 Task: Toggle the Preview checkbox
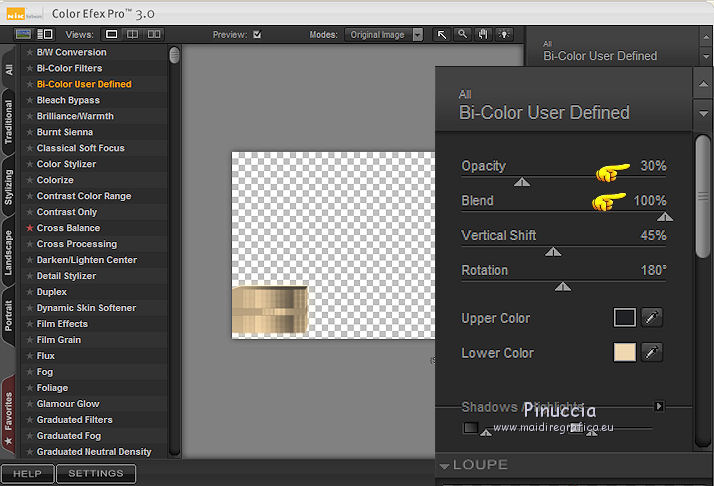257,34
